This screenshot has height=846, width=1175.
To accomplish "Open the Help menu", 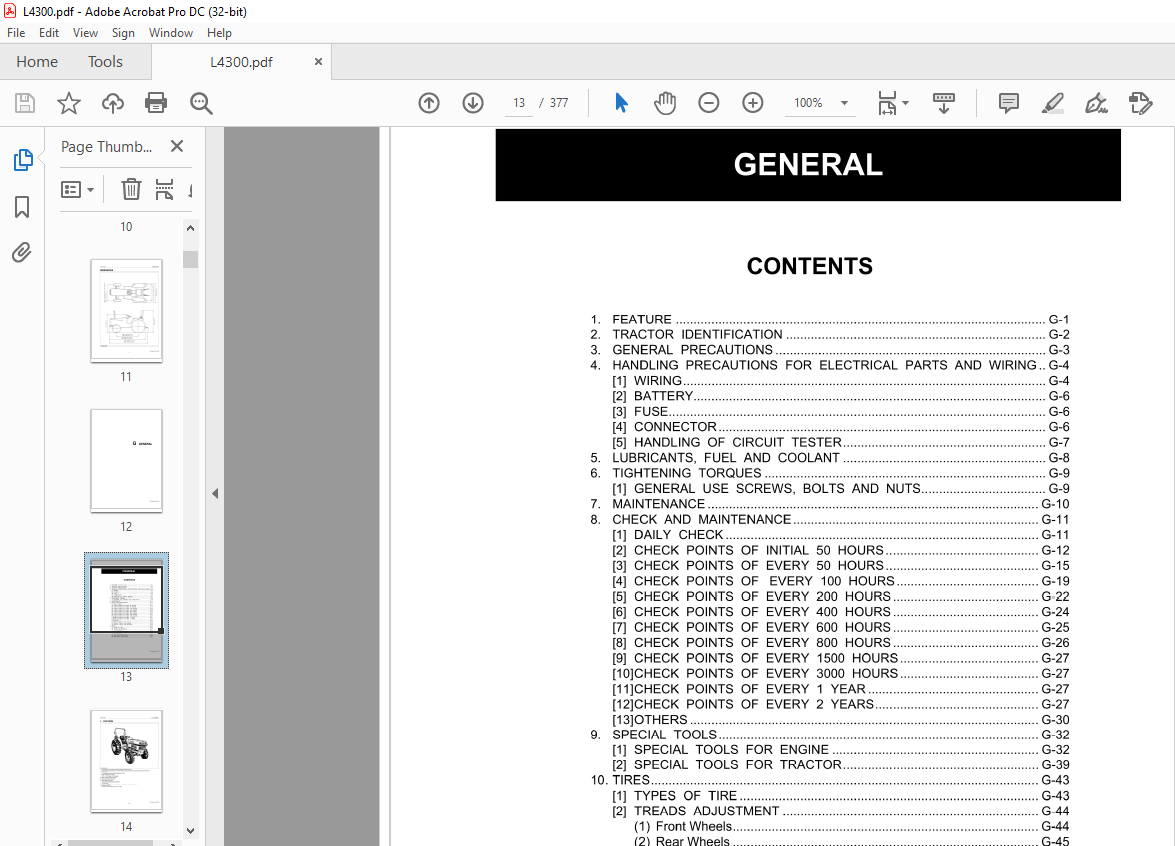I will 219,33.
